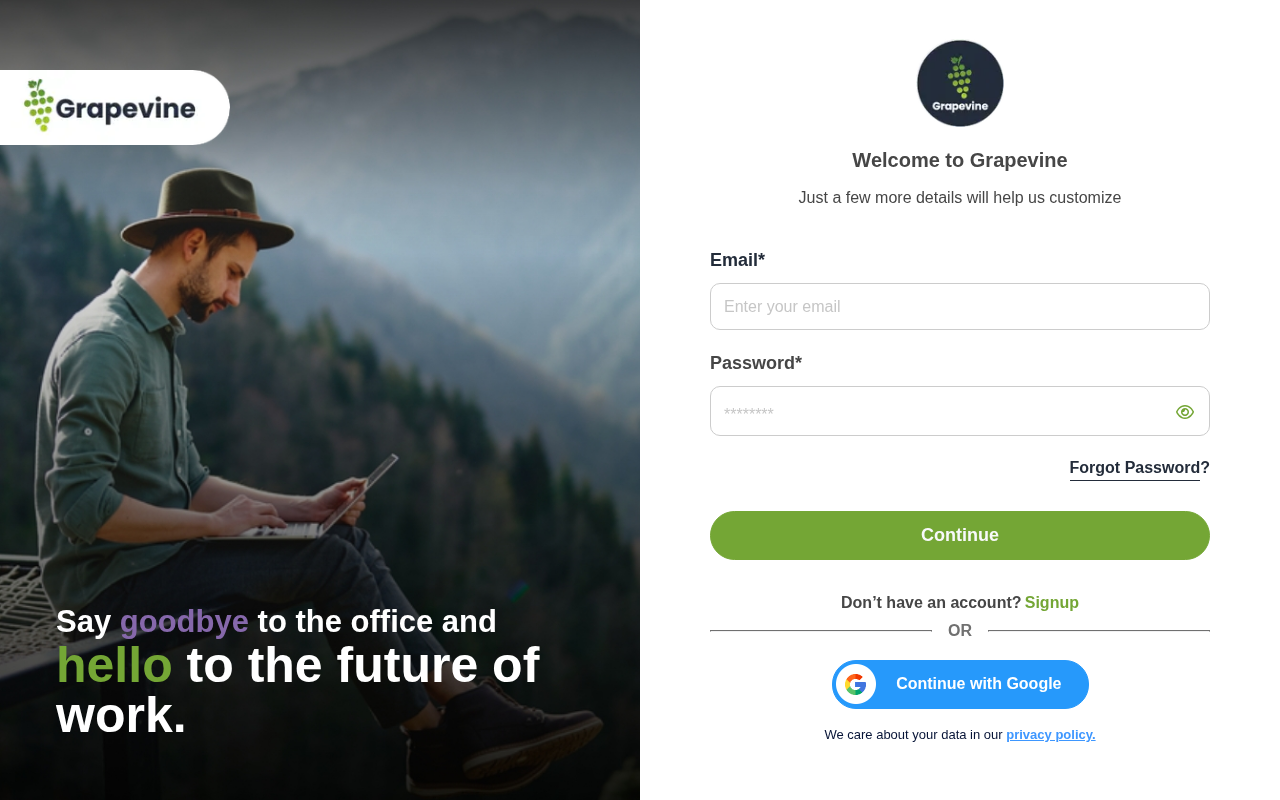Screen dimensions: 1280x800
Task: Click the green Continue button
Action: point(960,535)
